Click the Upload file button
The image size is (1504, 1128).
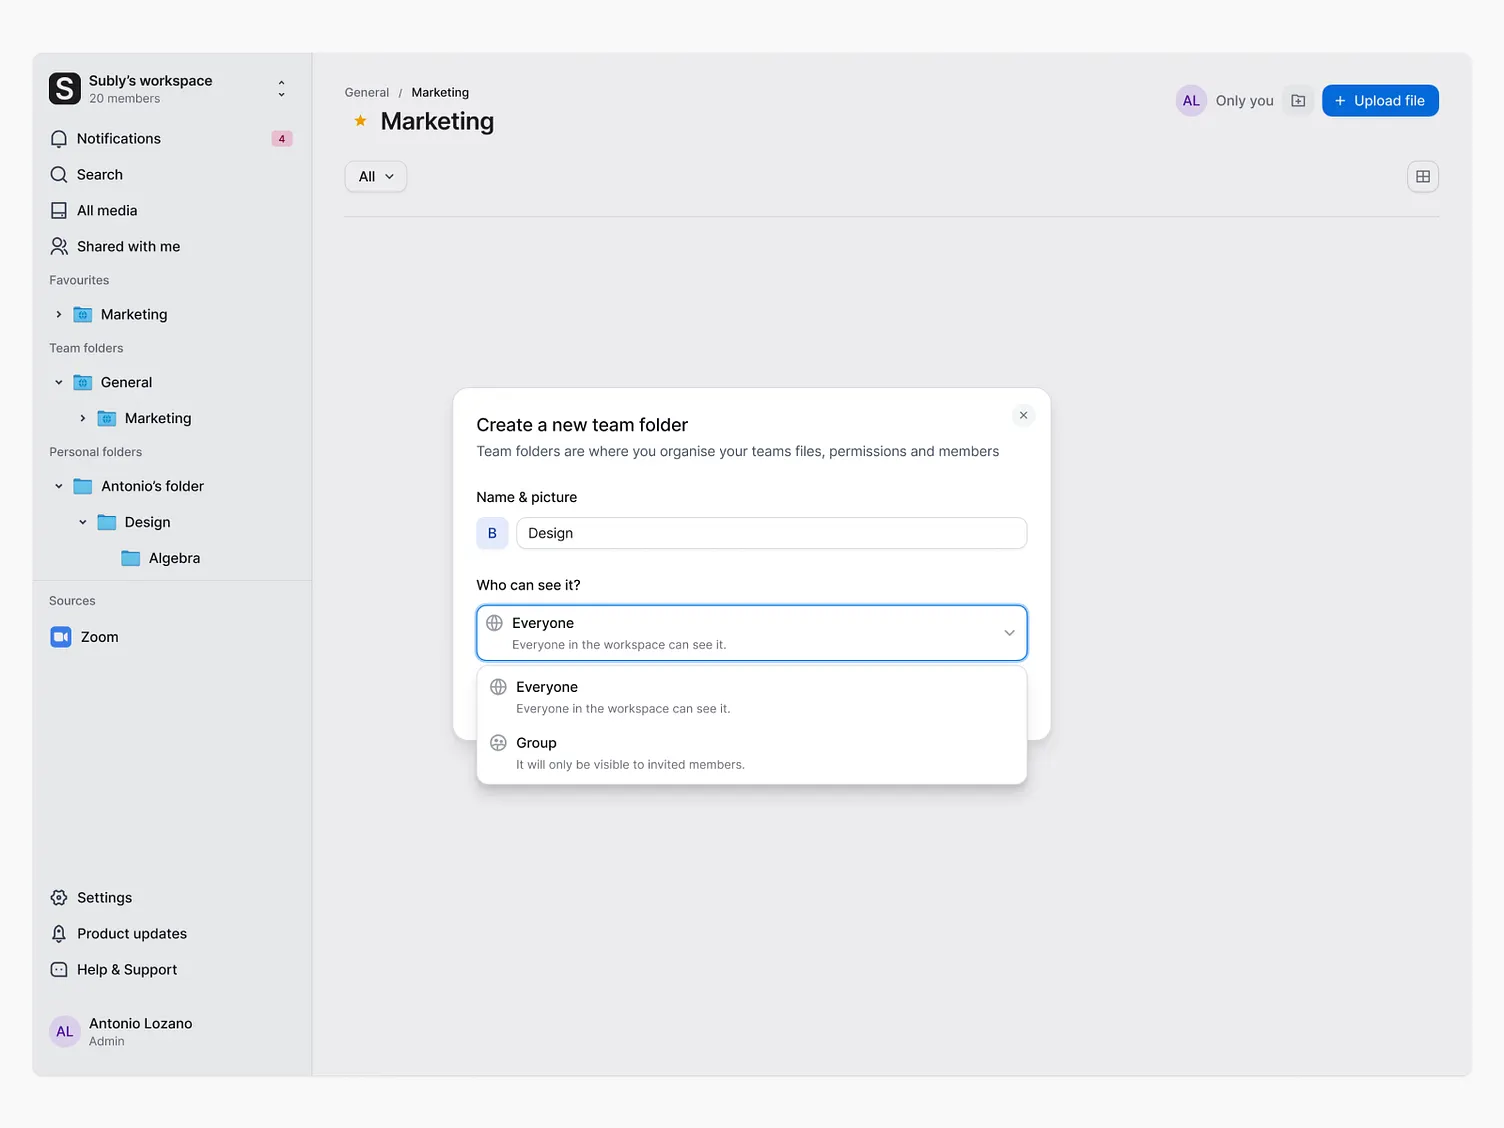[1380, 100]
